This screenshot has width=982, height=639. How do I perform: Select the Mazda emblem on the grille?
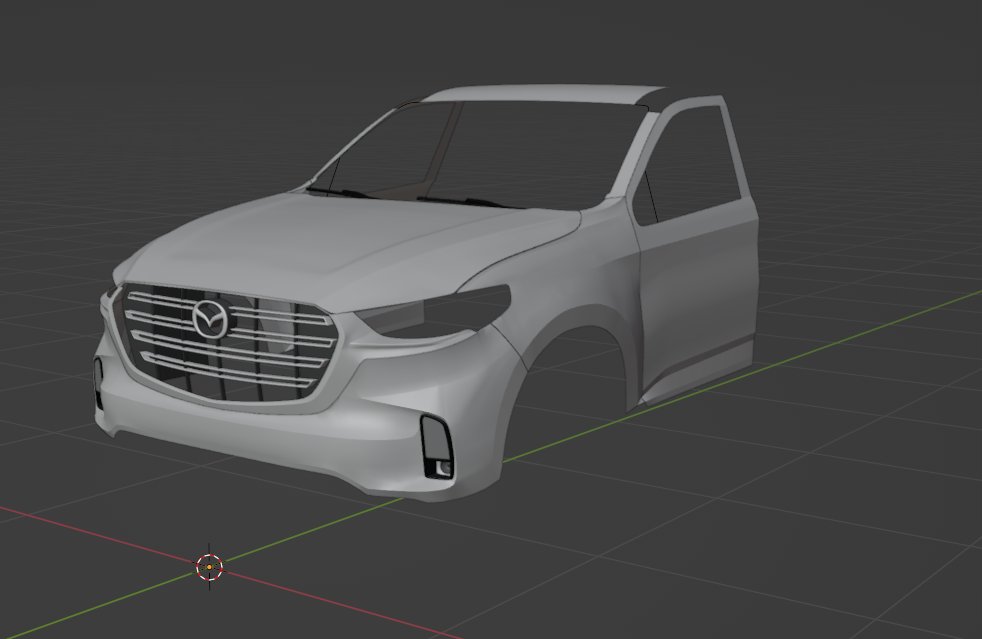211,320
